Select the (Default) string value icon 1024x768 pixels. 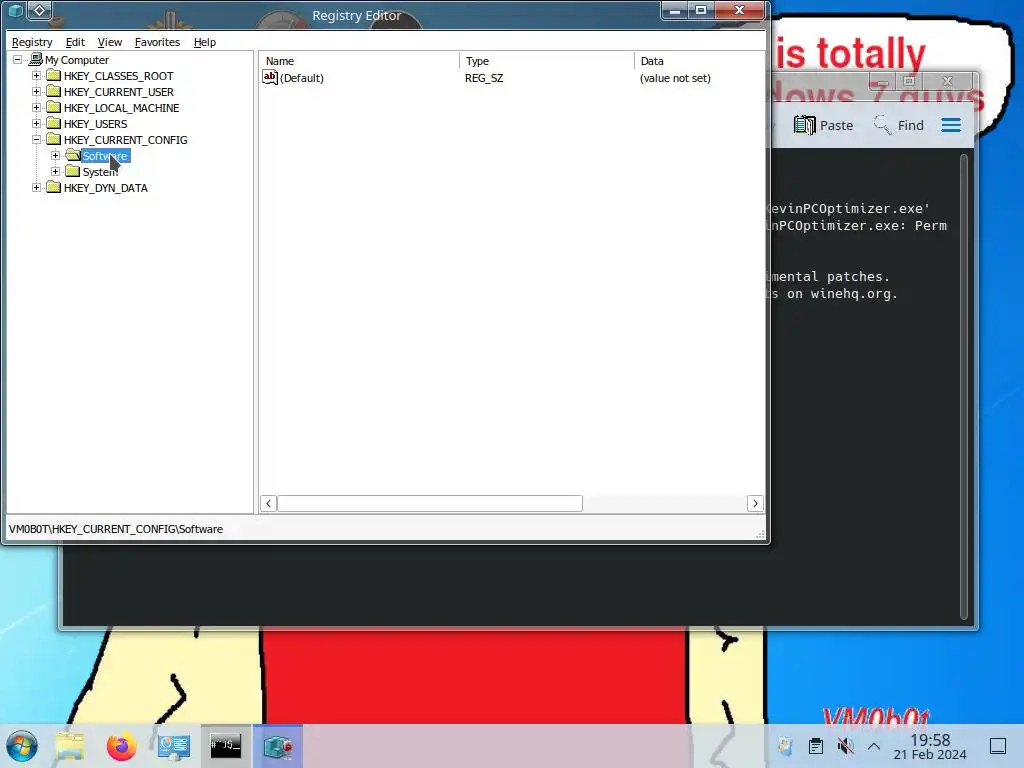[x=270, y=77]
